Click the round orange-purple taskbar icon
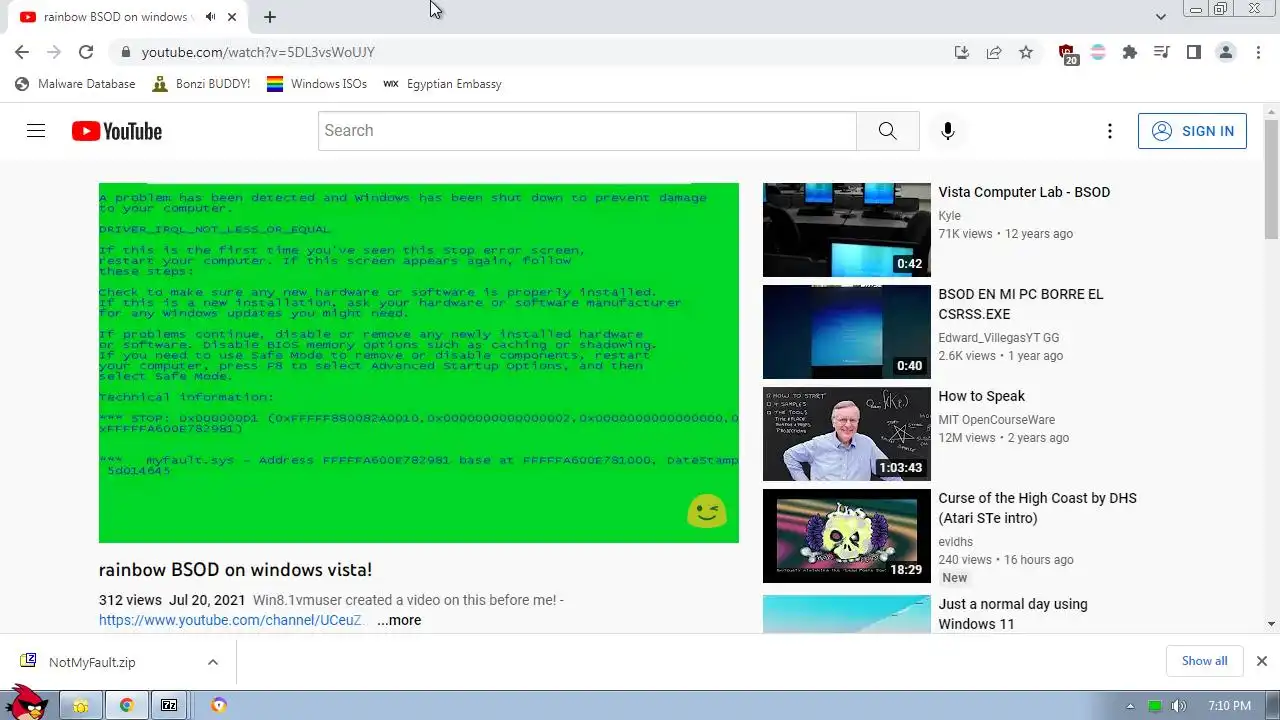 (x=218, y=705)
